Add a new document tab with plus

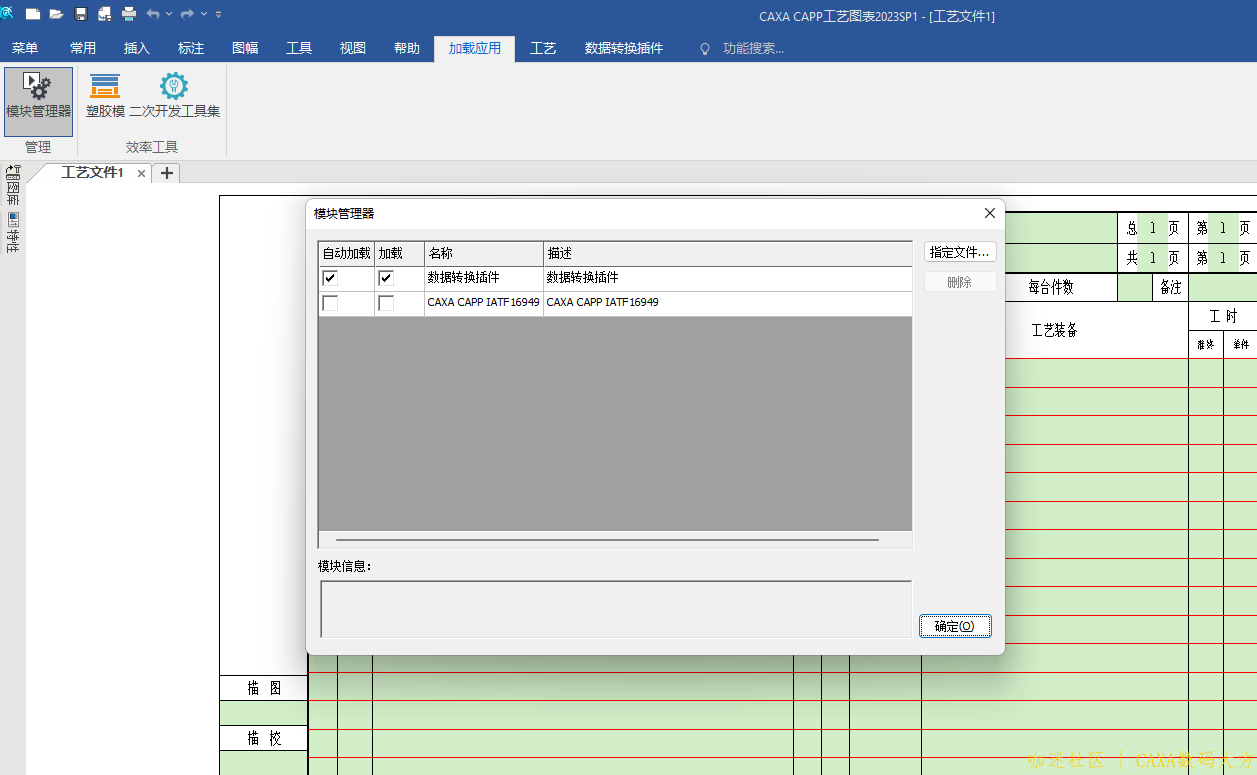tap(166, 173)
